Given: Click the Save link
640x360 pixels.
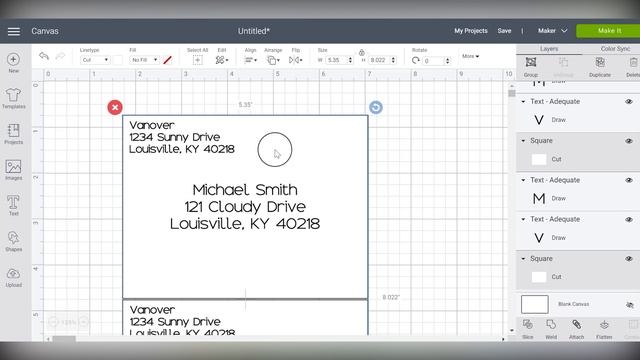Looking at the screenshot, I should (504, 31).
